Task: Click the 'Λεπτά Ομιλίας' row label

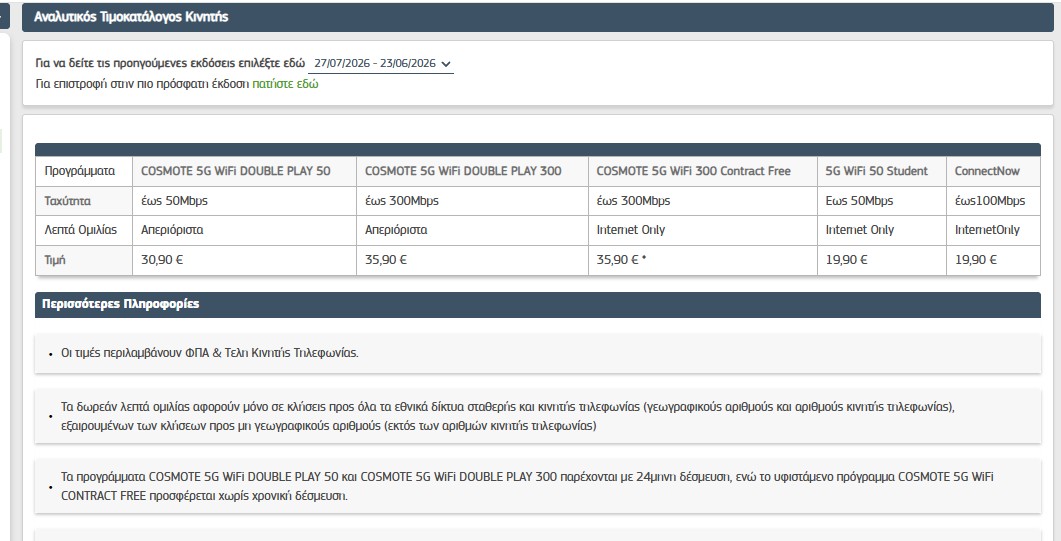Action: click(84, 230)
